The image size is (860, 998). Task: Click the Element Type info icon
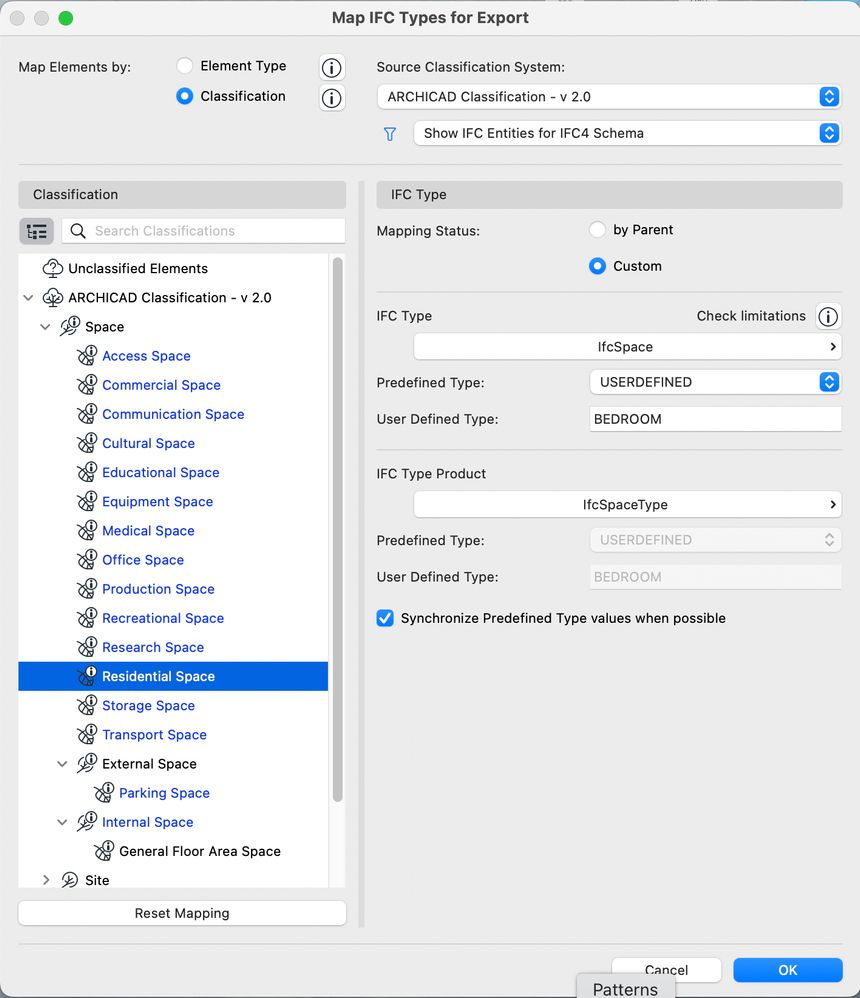(x=332, y=67)
